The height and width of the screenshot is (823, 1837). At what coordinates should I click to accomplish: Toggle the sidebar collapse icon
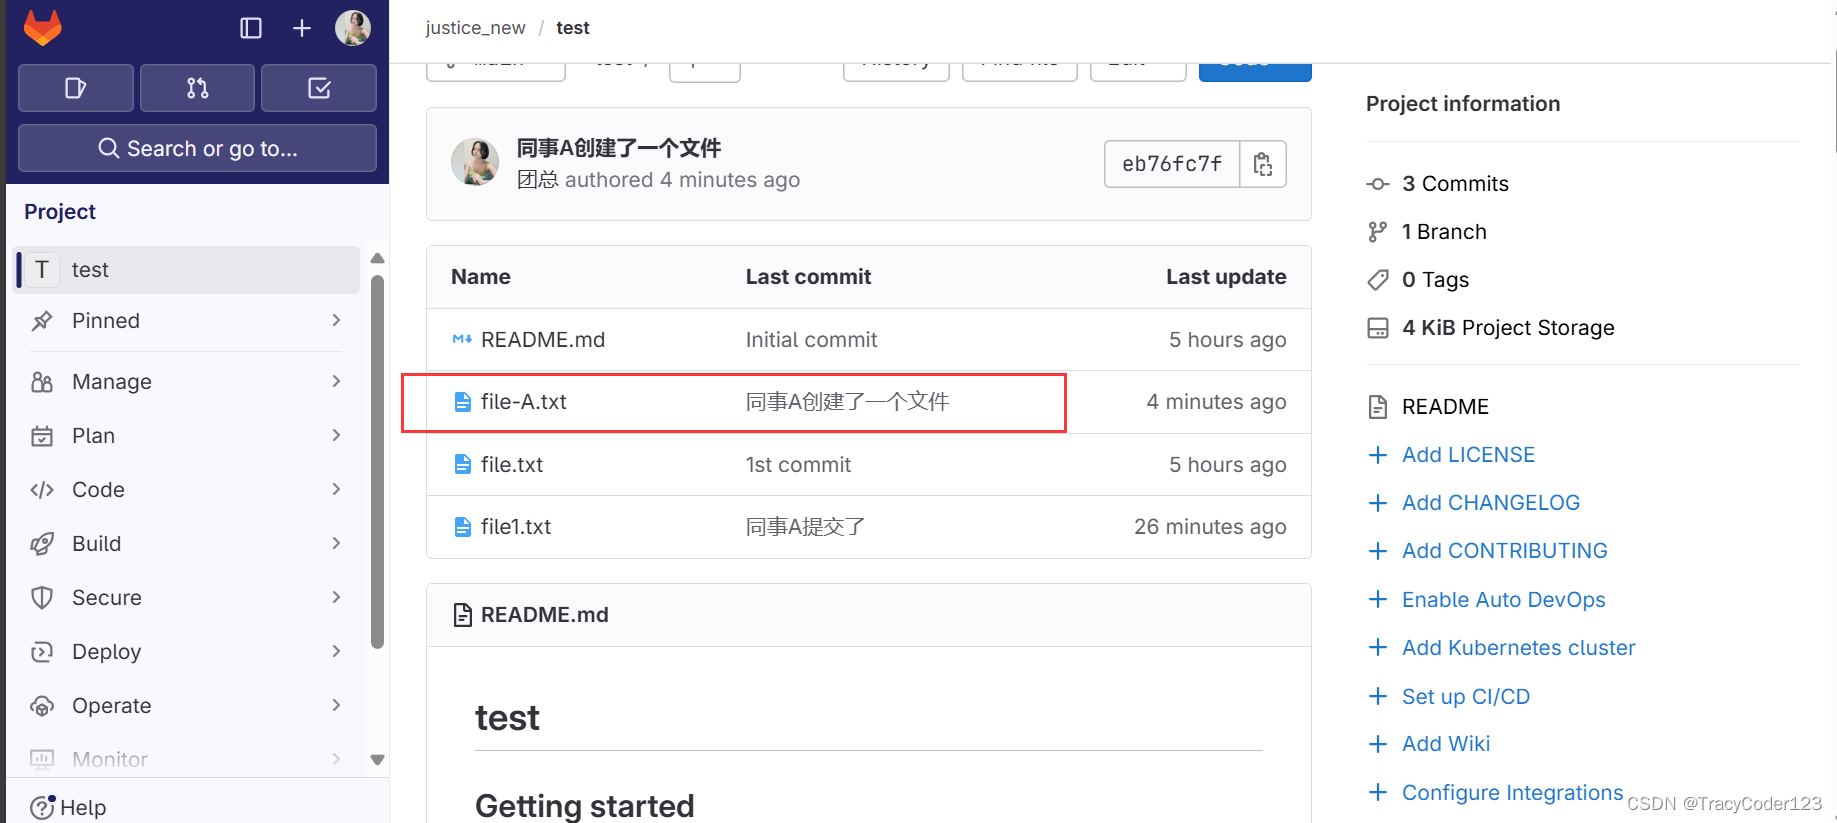coord(251,28)
